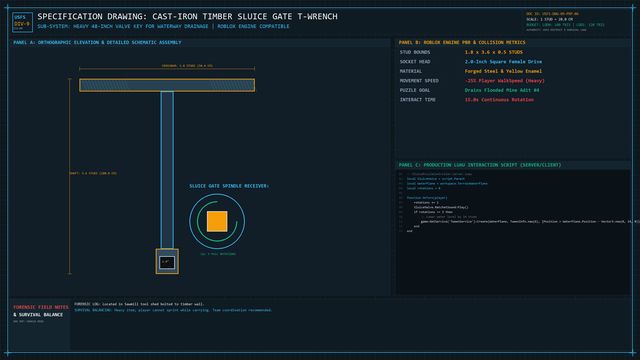Click the "function" line in the Luau script
The height and width of the screenshot is (360, 640).
click(427, 198)
